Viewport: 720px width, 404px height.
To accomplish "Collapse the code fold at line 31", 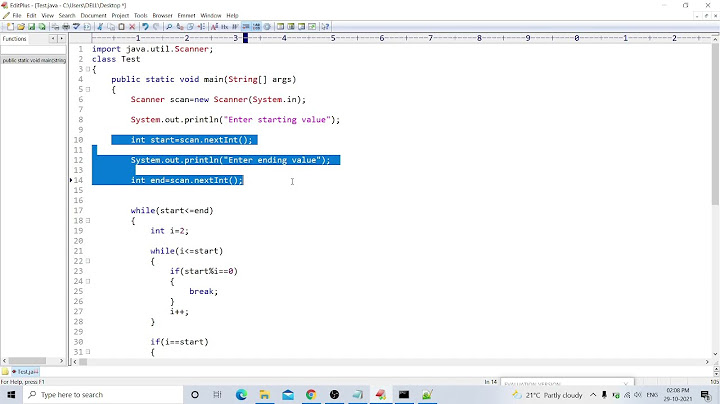I will (x=88, y=352).
